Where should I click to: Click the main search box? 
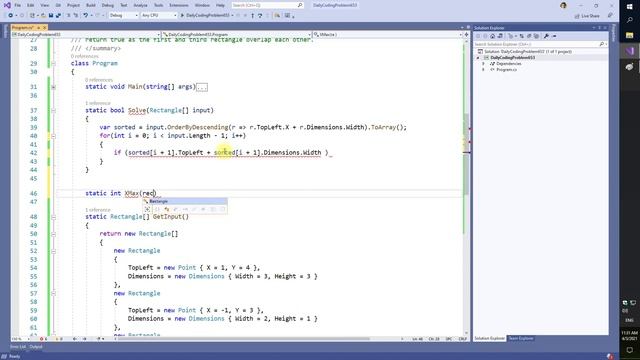coord(267,5)
